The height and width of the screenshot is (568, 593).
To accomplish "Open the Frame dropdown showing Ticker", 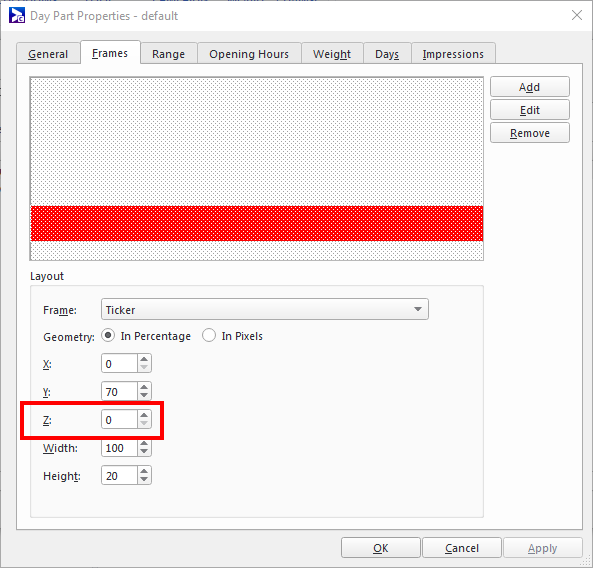I will [x=265, y=309].
